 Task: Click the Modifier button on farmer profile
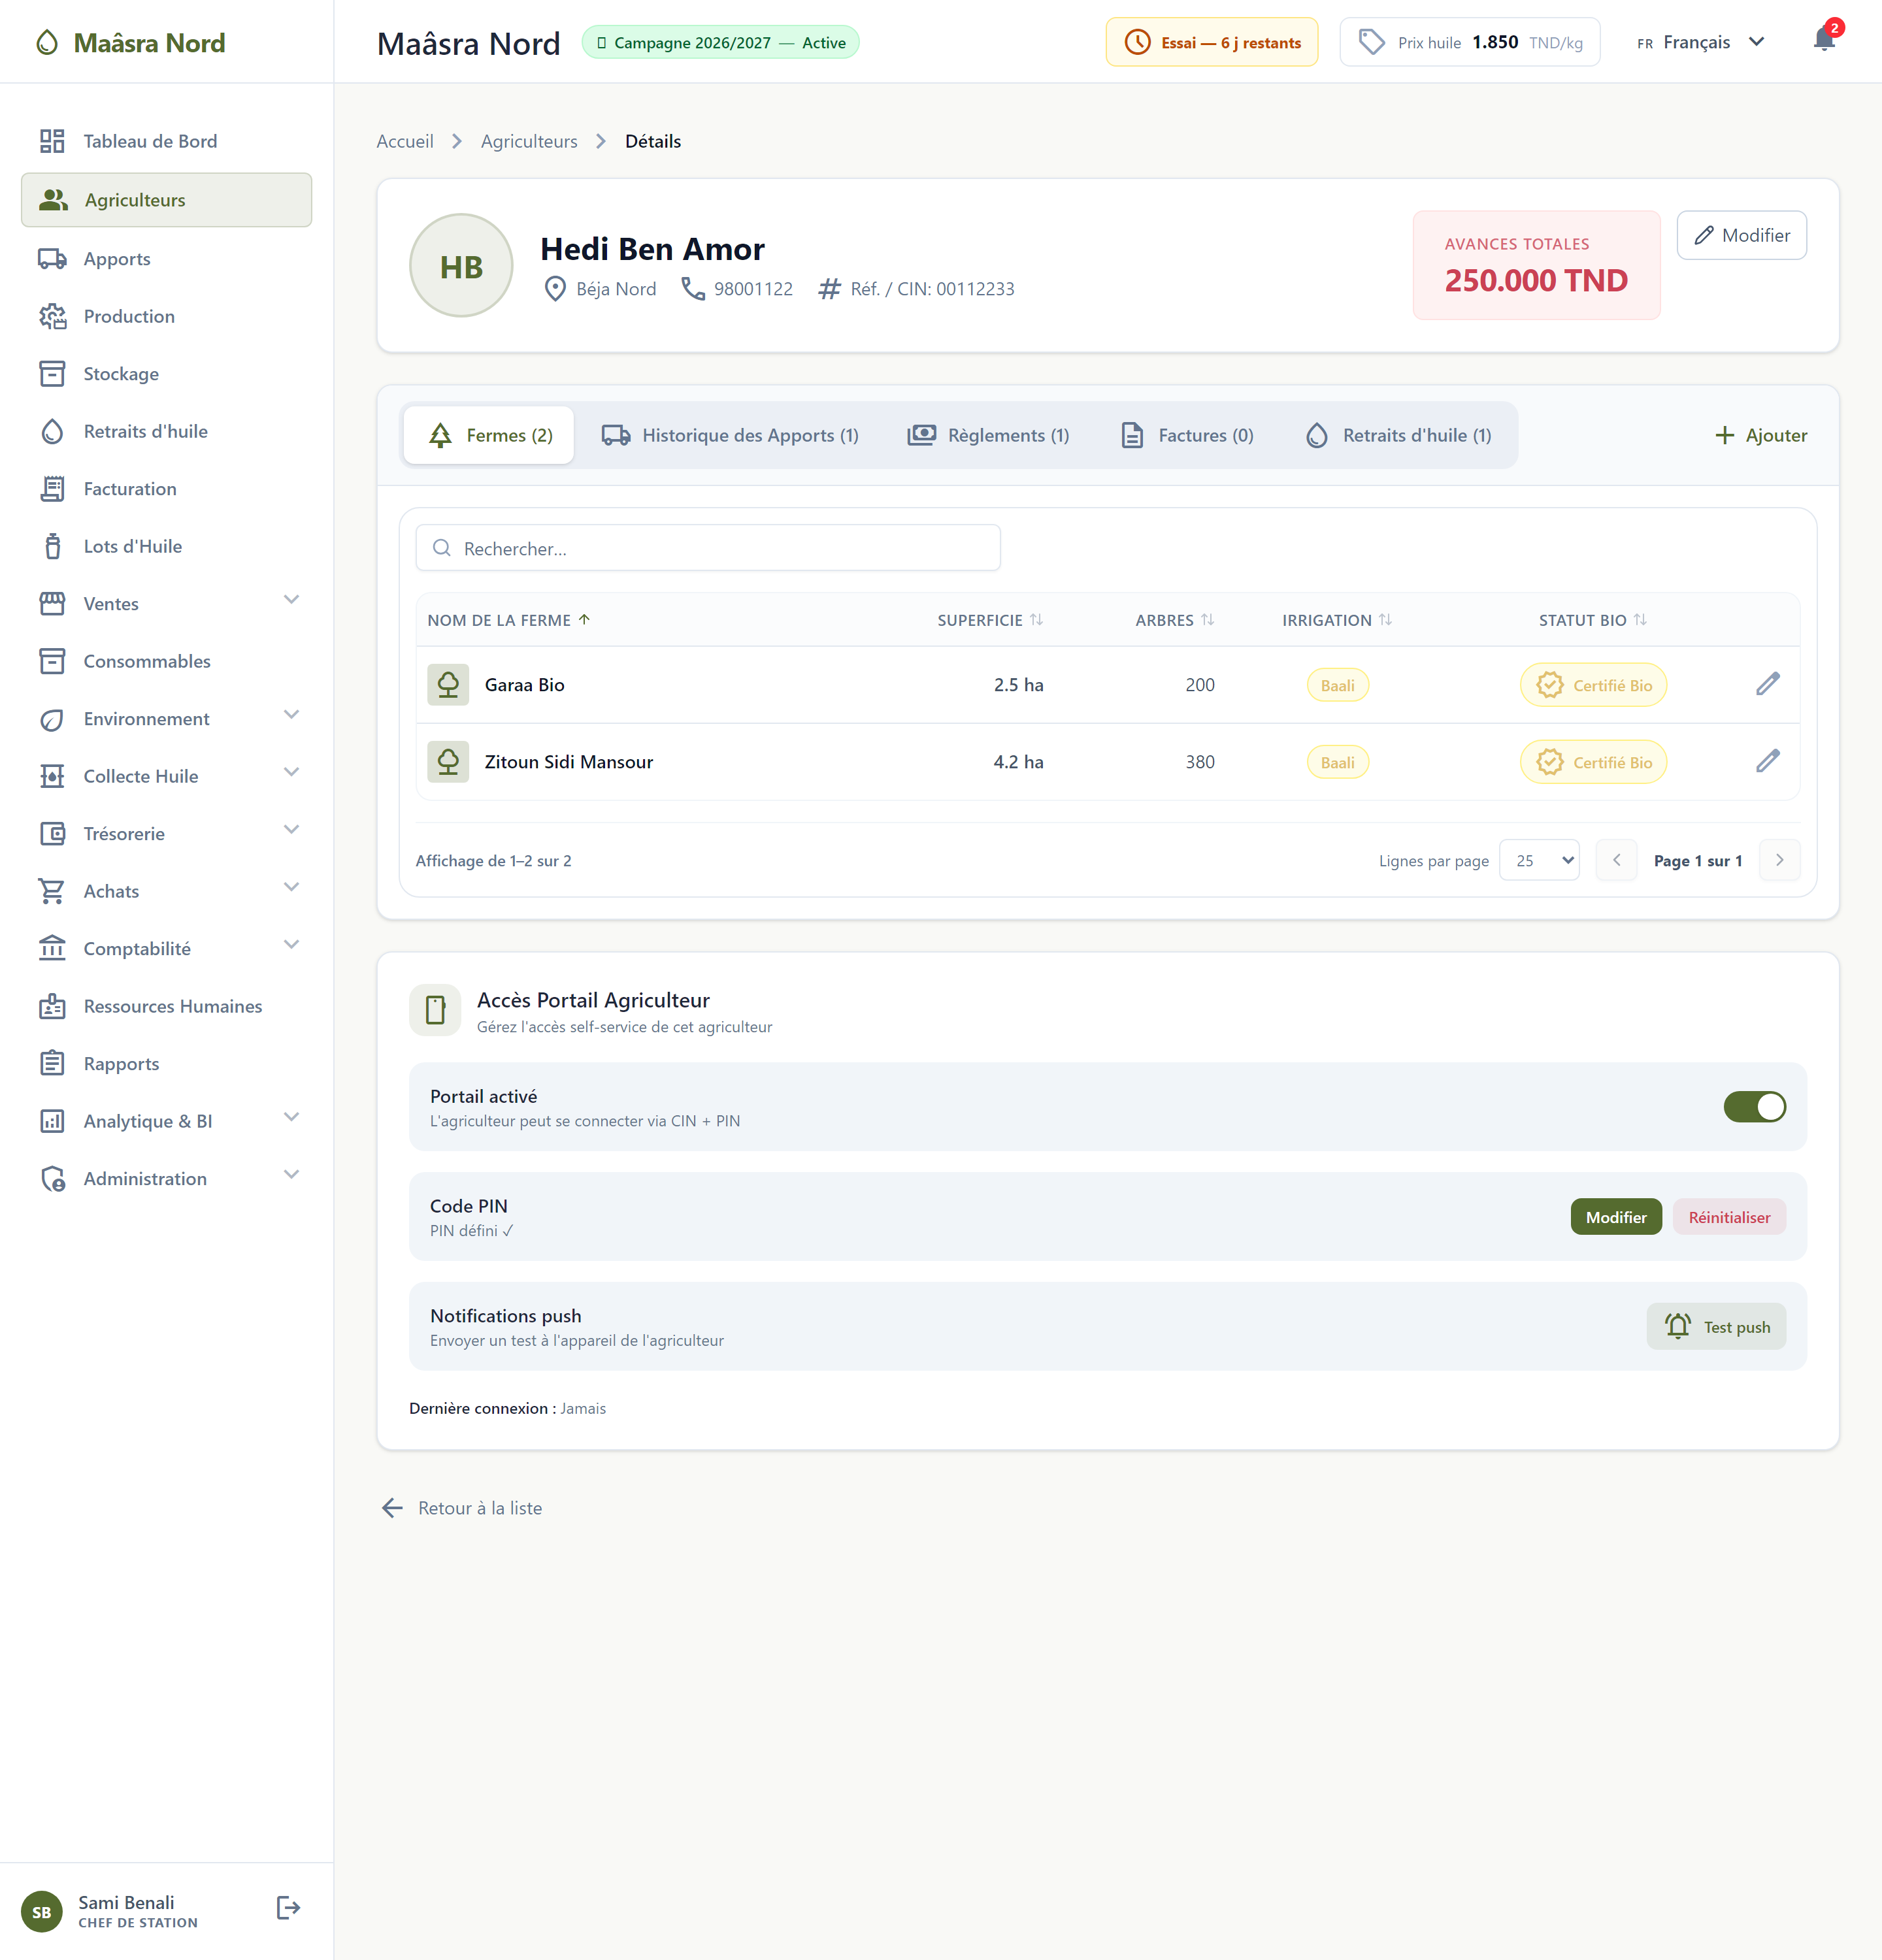click(x=1741, y=235)
